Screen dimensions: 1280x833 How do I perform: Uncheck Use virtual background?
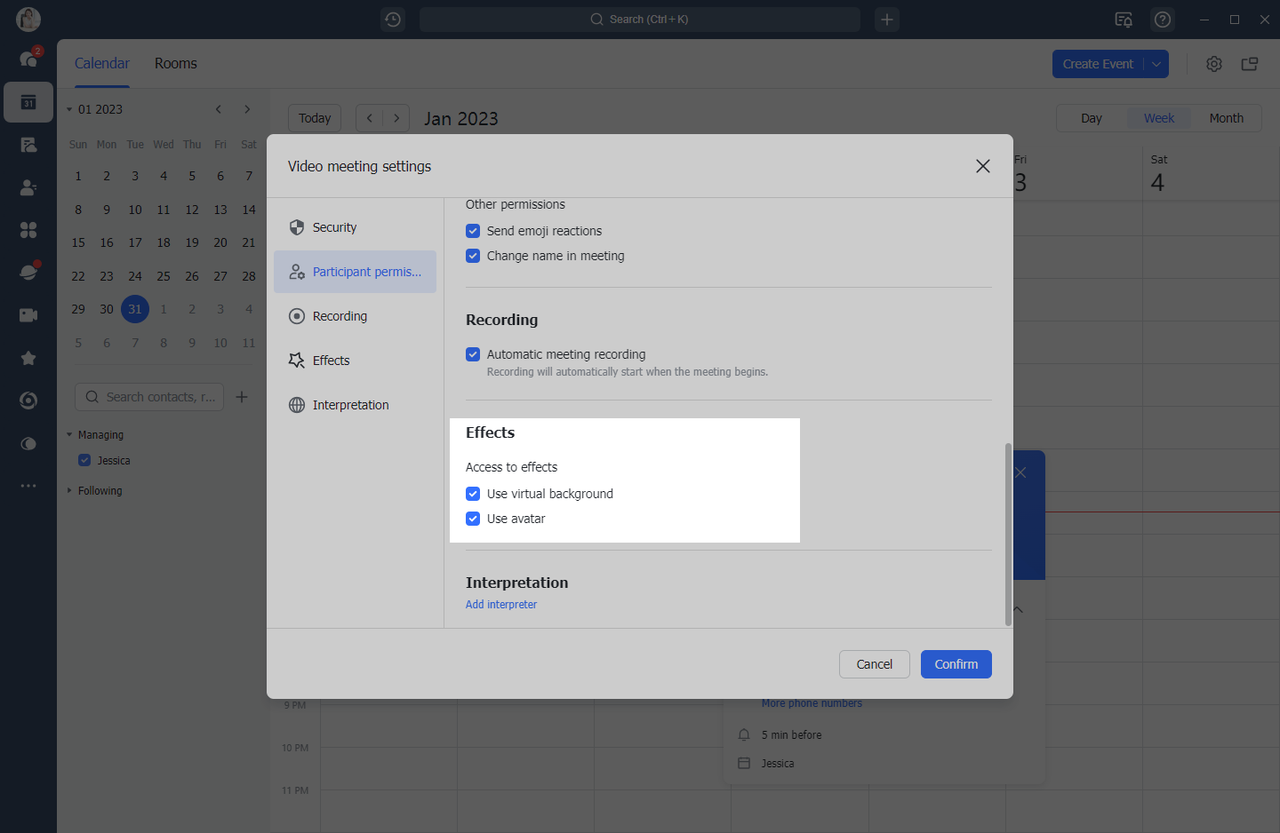pyautogui.click(x=473, y=494)
